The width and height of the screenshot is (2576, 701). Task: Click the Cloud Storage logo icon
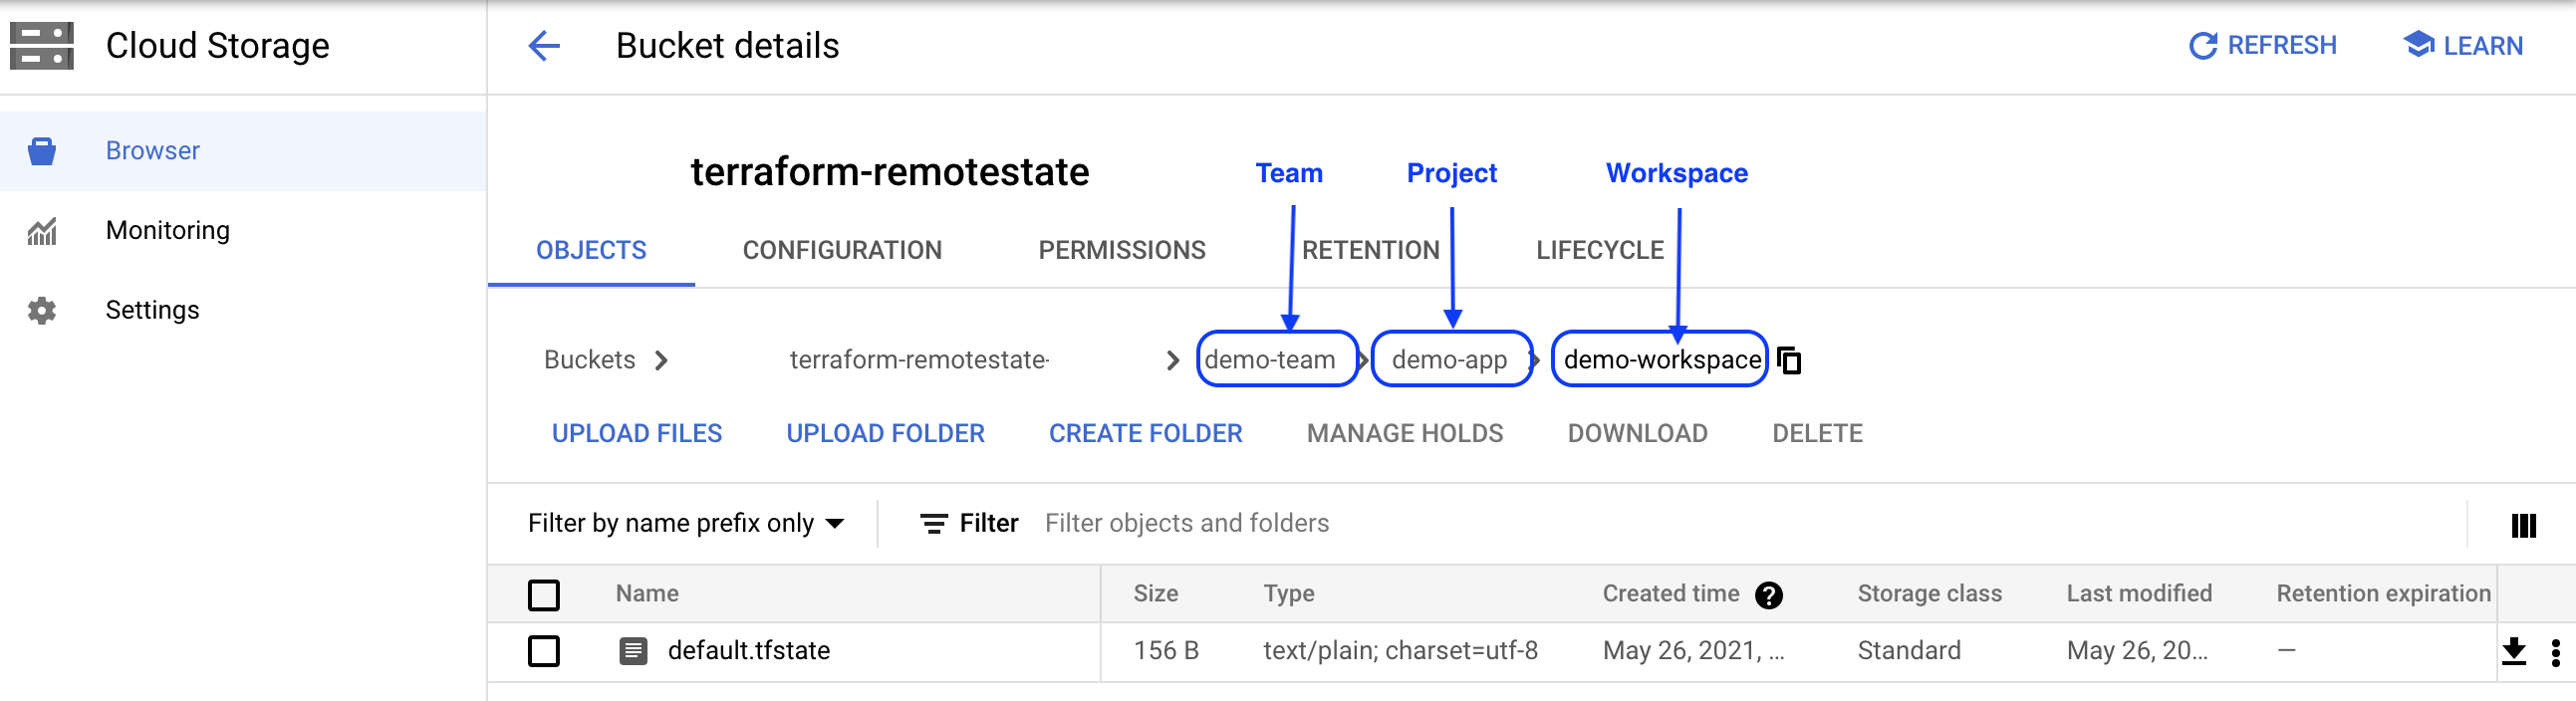tap(42, 46)
